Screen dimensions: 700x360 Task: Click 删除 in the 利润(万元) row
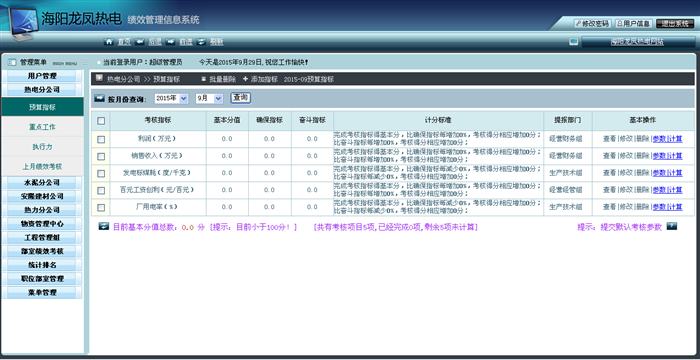coord(643,139)
